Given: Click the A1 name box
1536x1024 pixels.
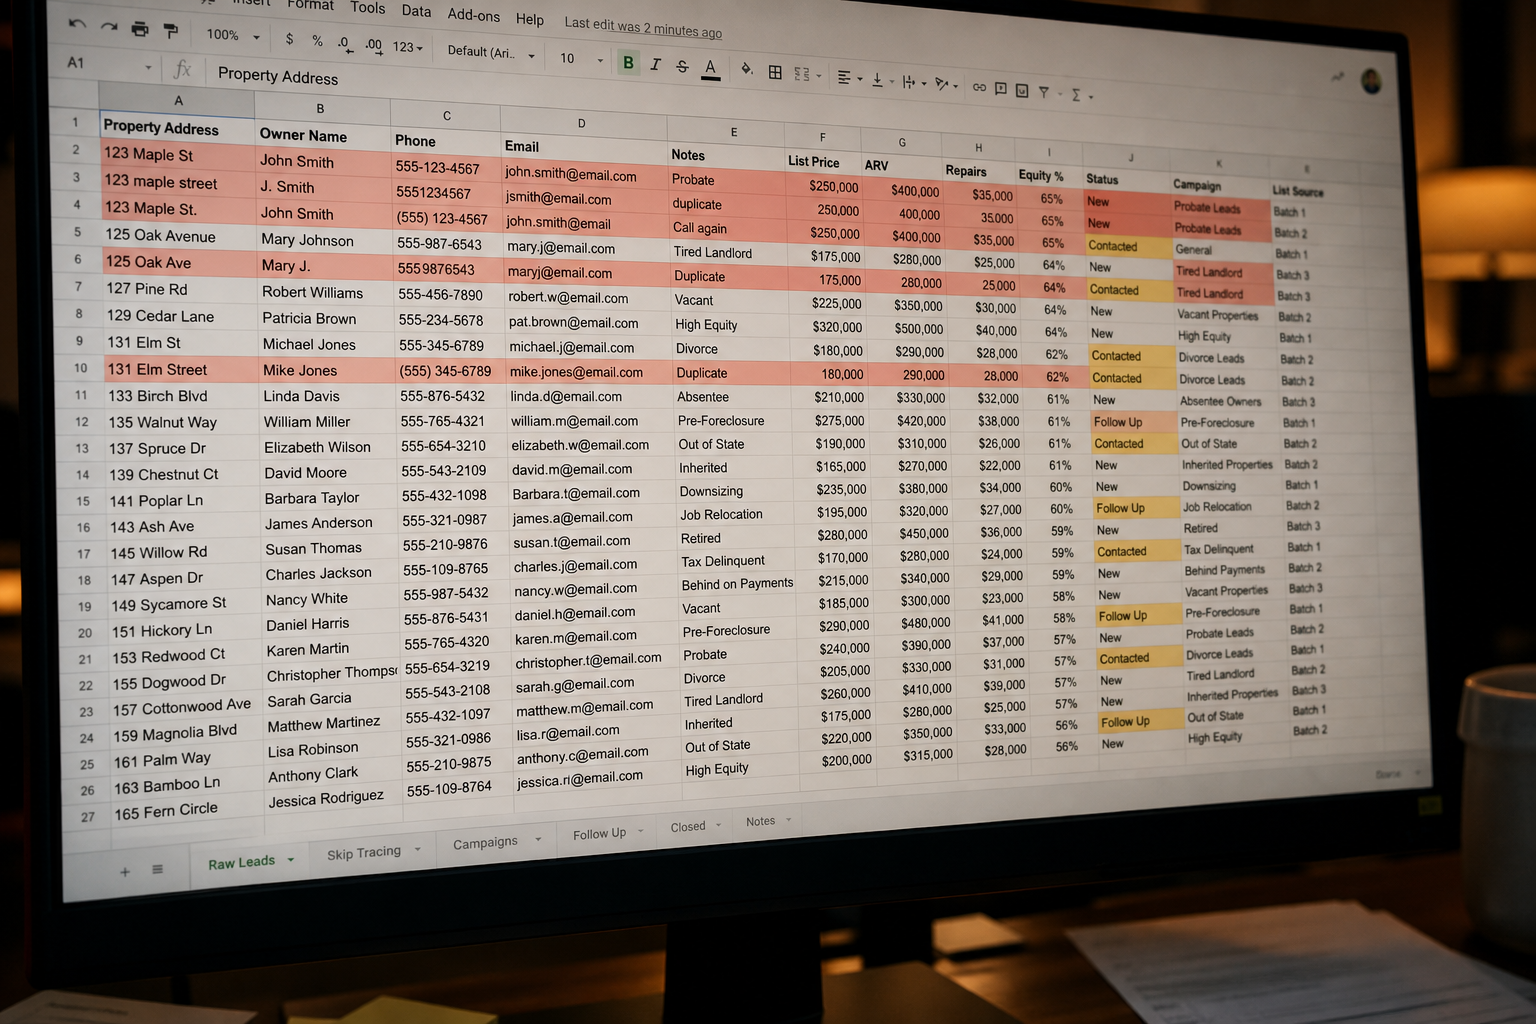Looking at the screenshot, I should (108, 64).
